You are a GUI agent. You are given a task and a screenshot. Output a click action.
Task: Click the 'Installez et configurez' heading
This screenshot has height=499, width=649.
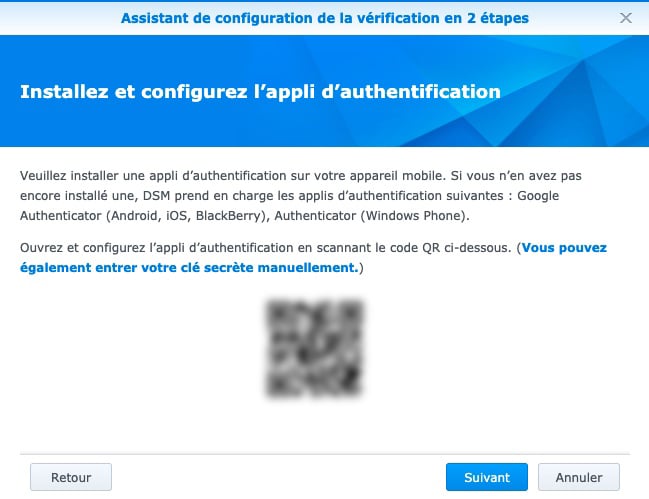tap(135, 91)
